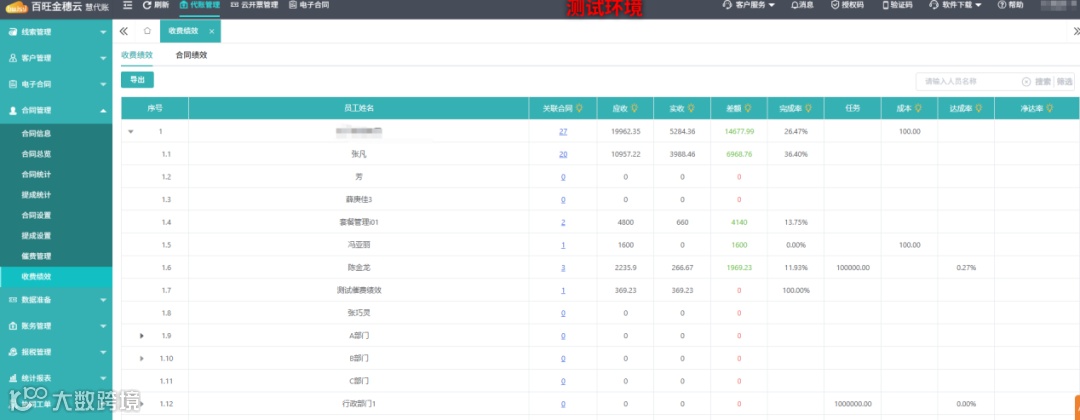Open 陈金龙's 3 contracts link
The width and height of the screenshot is (1080, 420).
pos(563,268)
